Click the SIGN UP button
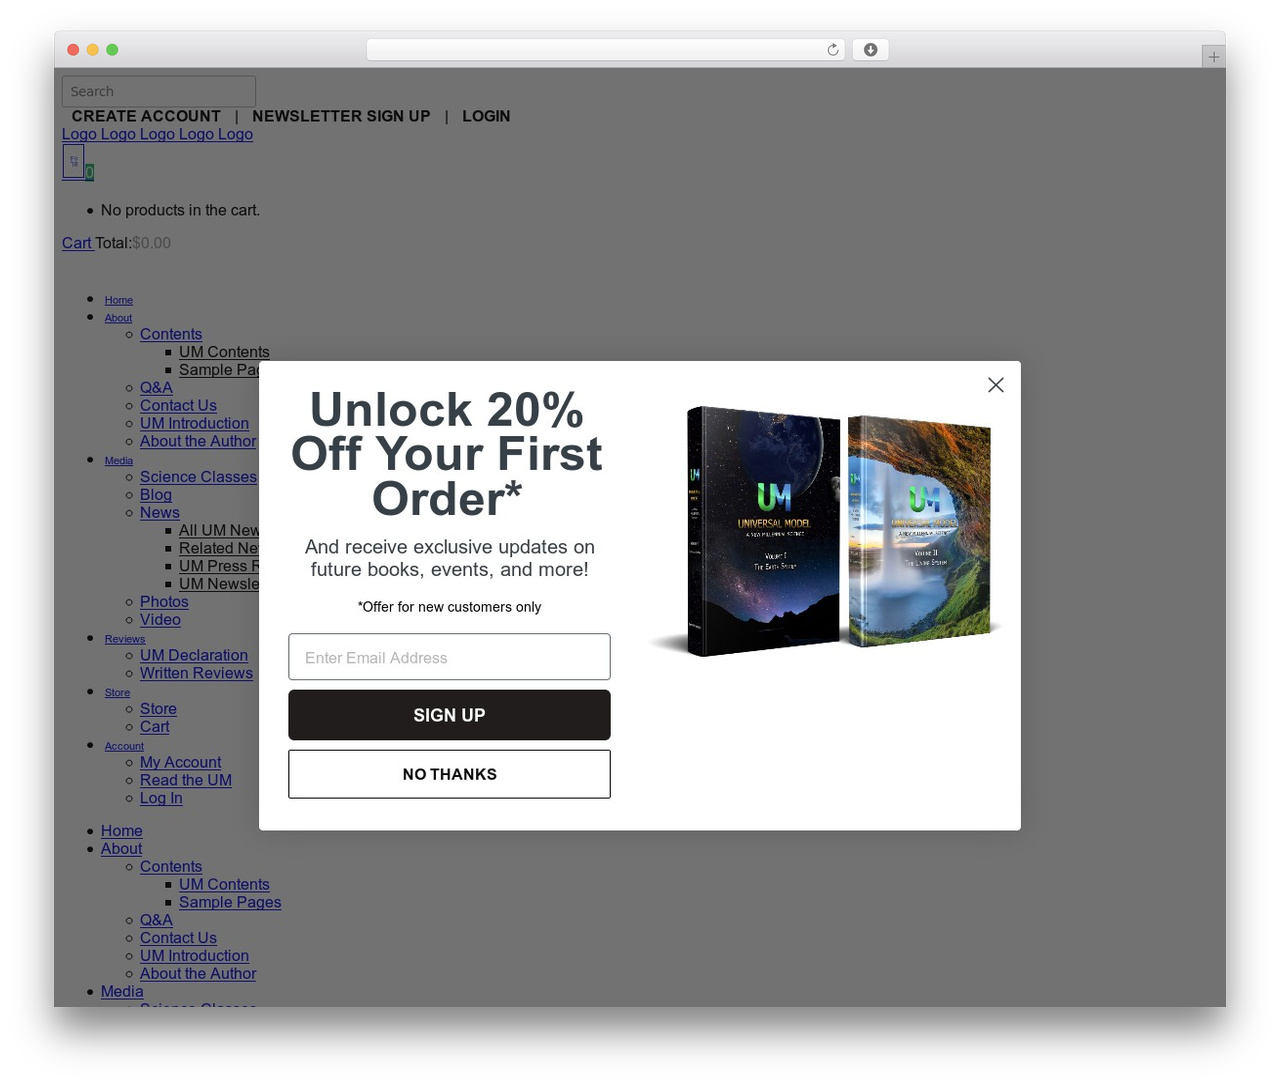 tap(449, 715)
